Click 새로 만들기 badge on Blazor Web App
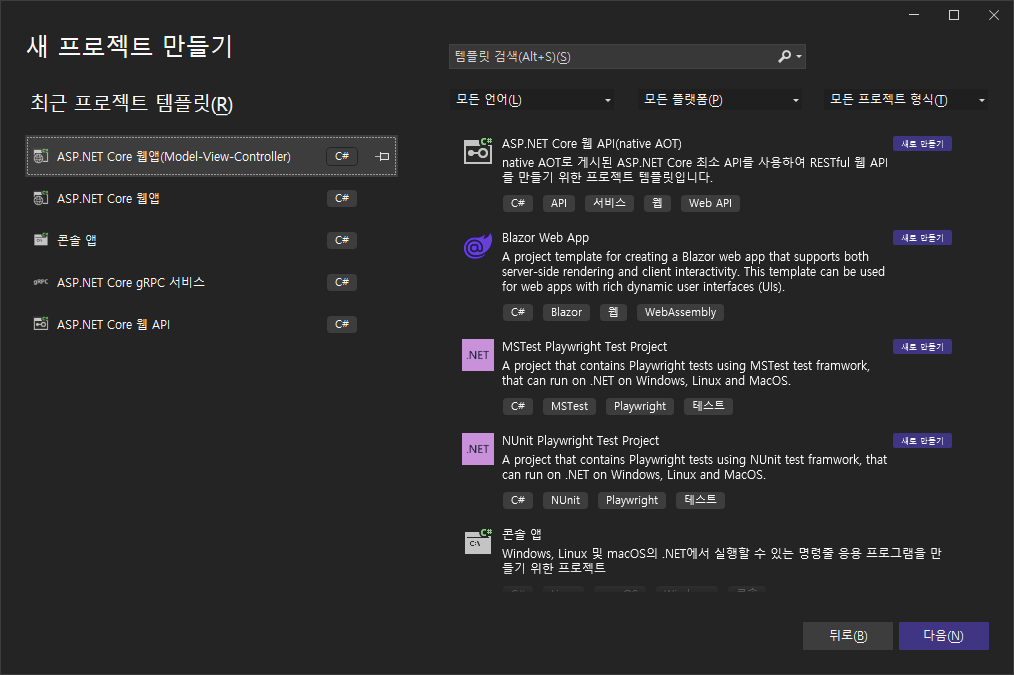This screenshot has height=675, width=1014. 922,238
